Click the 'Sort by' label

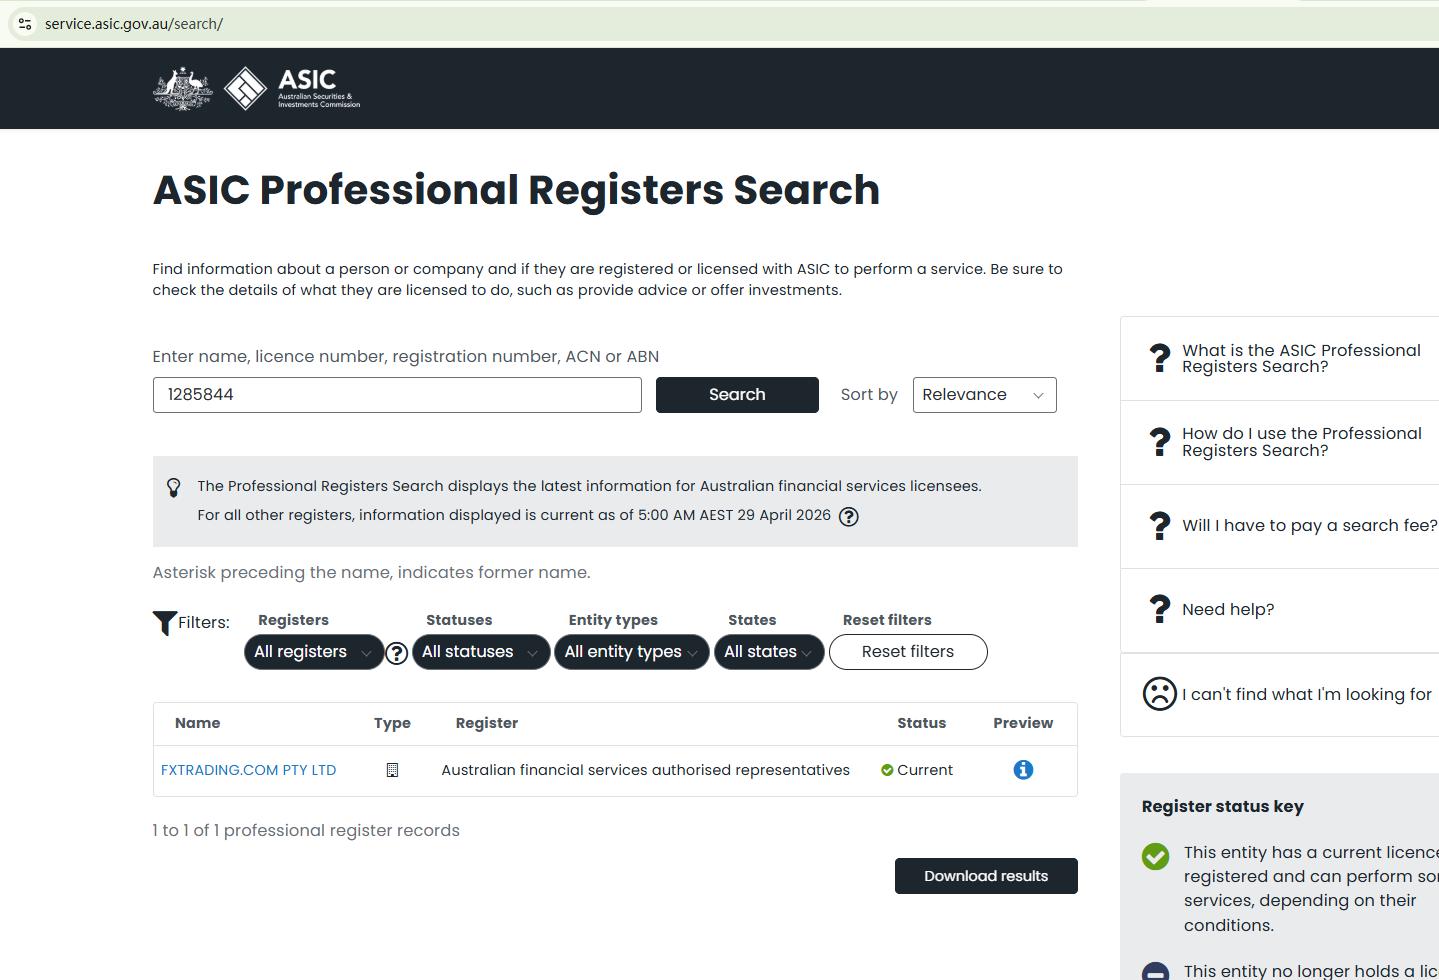(869, 395)
